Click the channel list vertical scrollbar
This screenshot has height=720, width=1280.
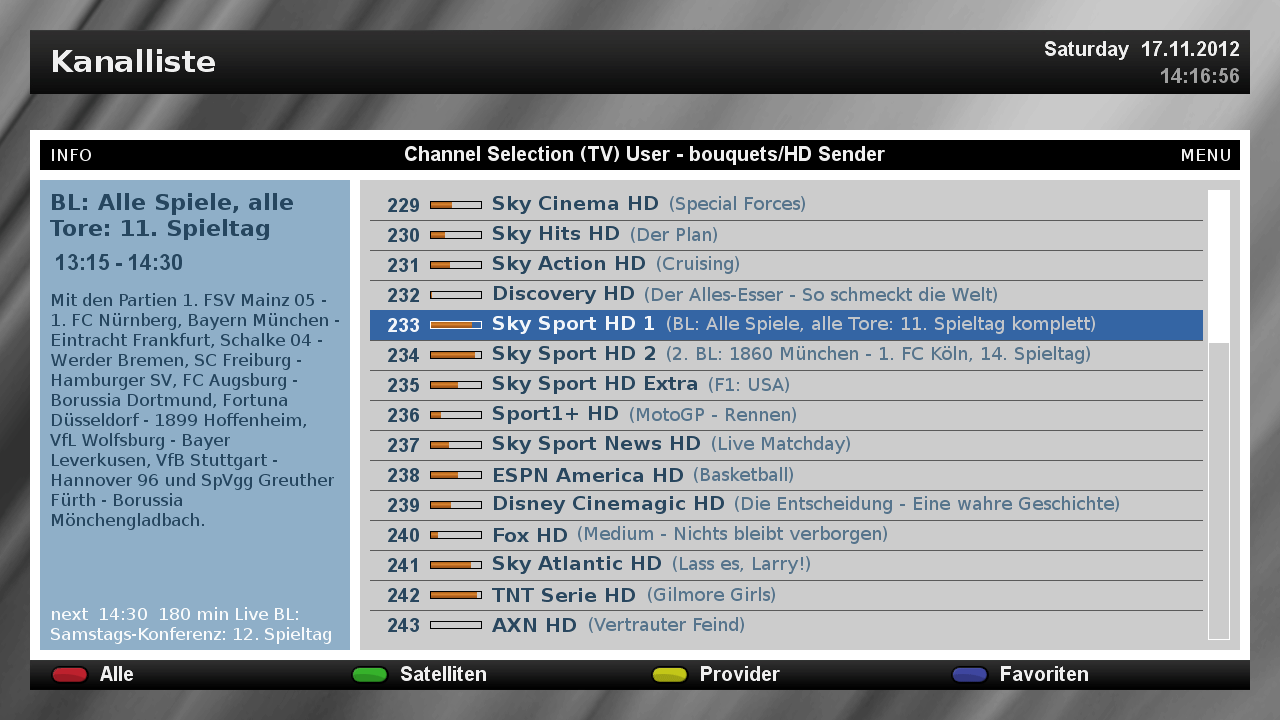1218,414
